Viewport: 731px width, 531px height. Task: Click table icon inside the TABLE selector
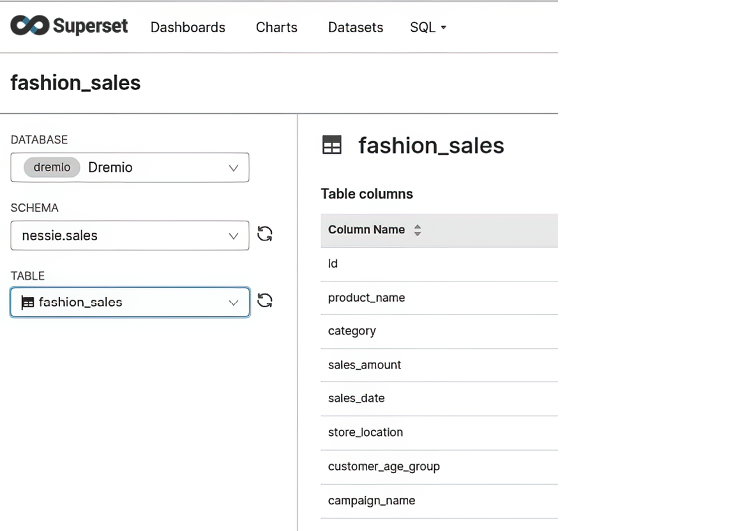pos(28,303)
